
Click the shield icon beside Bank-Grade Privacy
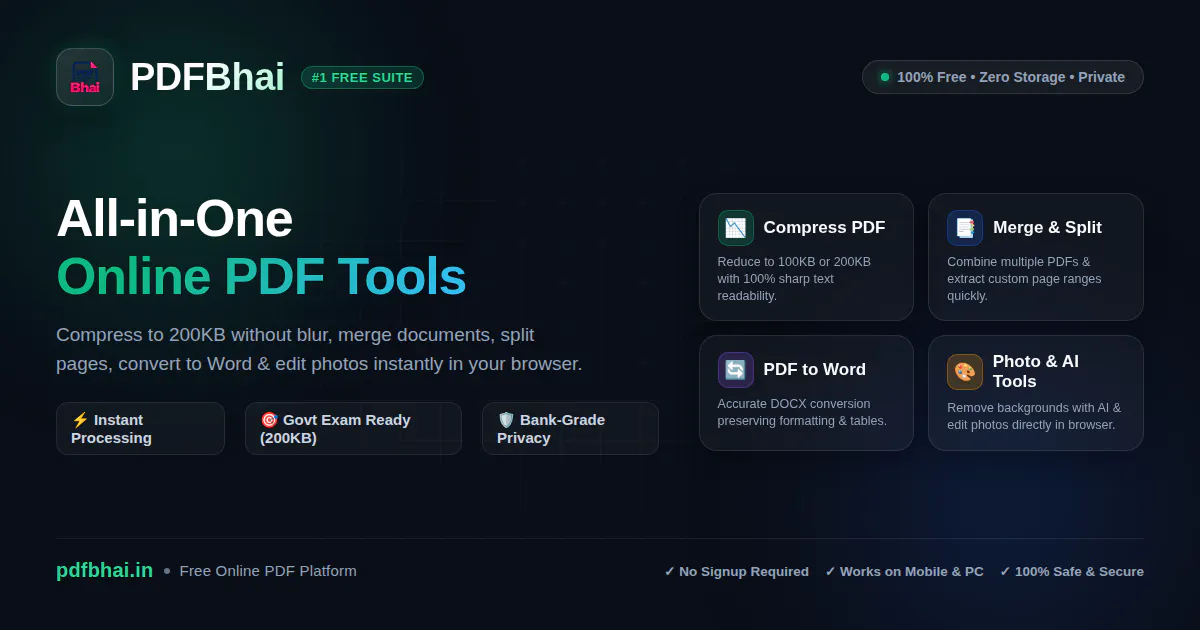[x=506, y=420]
